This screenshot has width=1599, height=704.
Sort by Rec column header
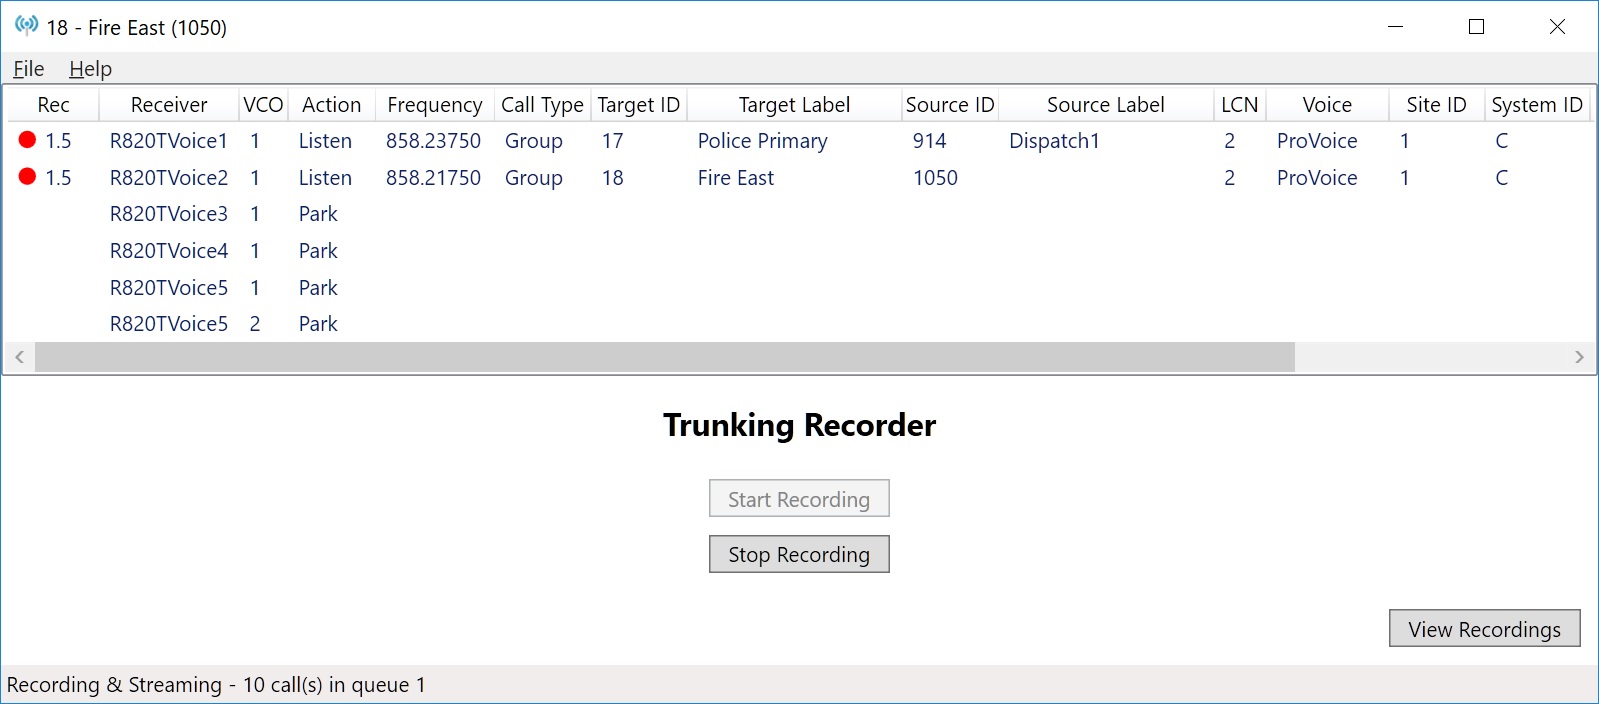pyautogui.click(x=53, y=105)
